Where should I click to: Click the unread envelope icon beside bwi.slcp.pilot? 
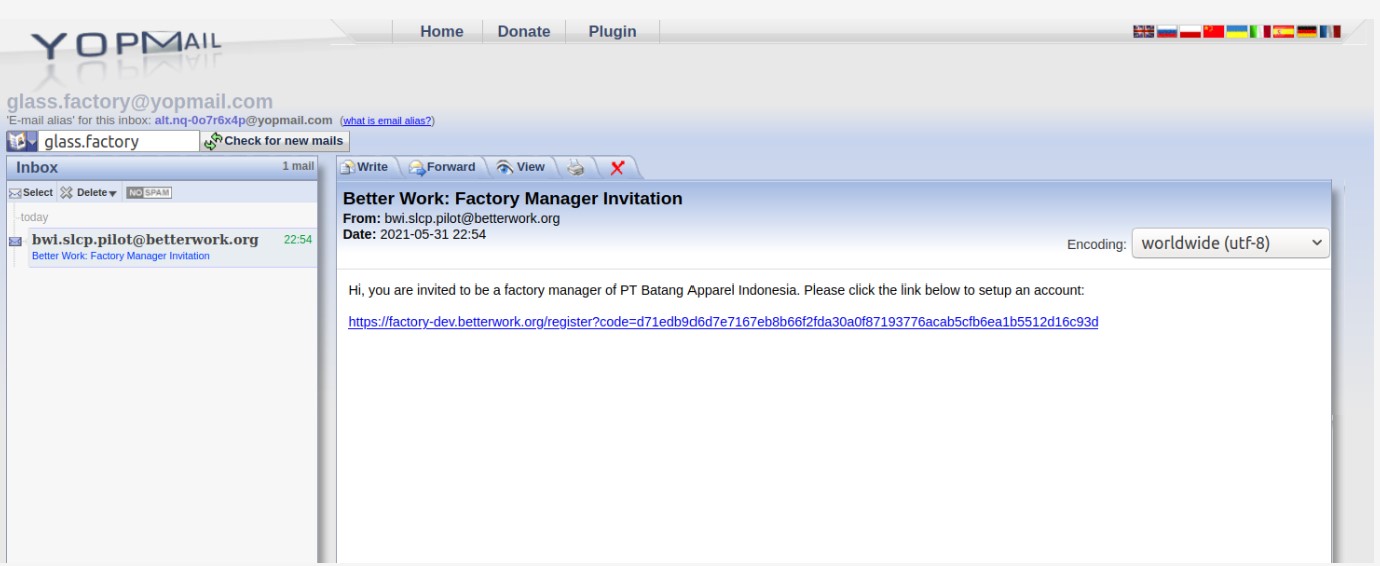(x=15, y=241)
